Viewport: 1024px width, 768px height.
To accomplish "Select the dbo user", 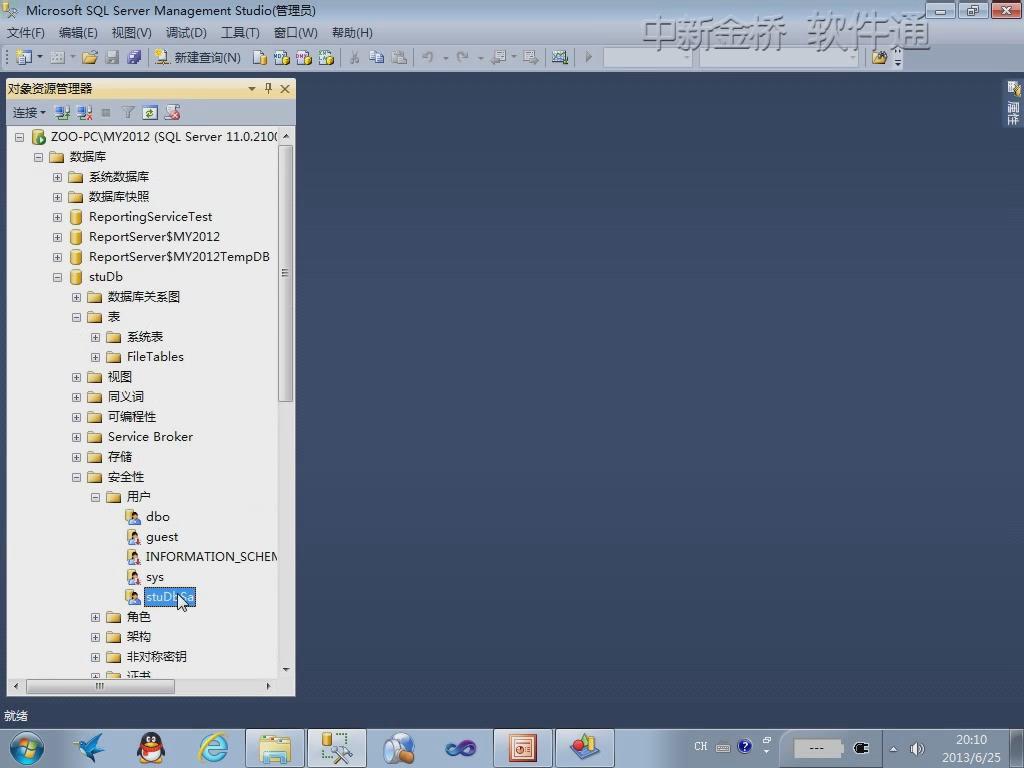I will [x=157, y=517].
